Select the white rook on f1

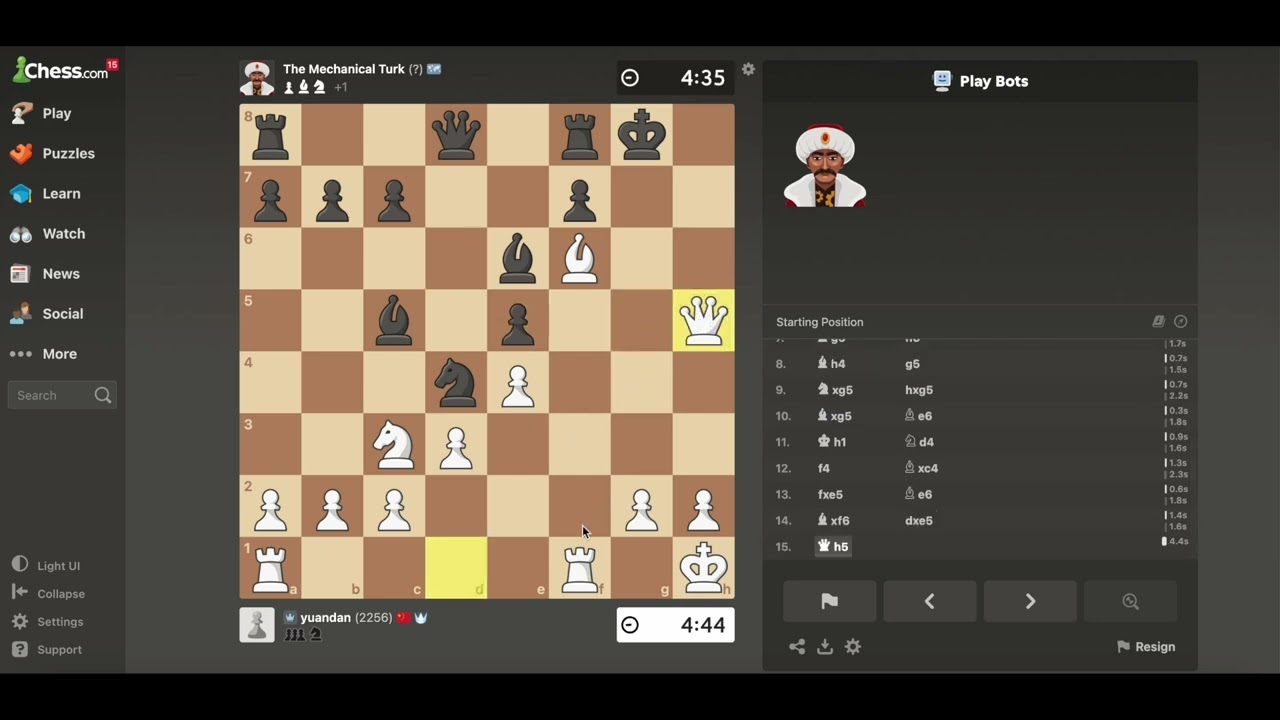(x=580, y=569)
